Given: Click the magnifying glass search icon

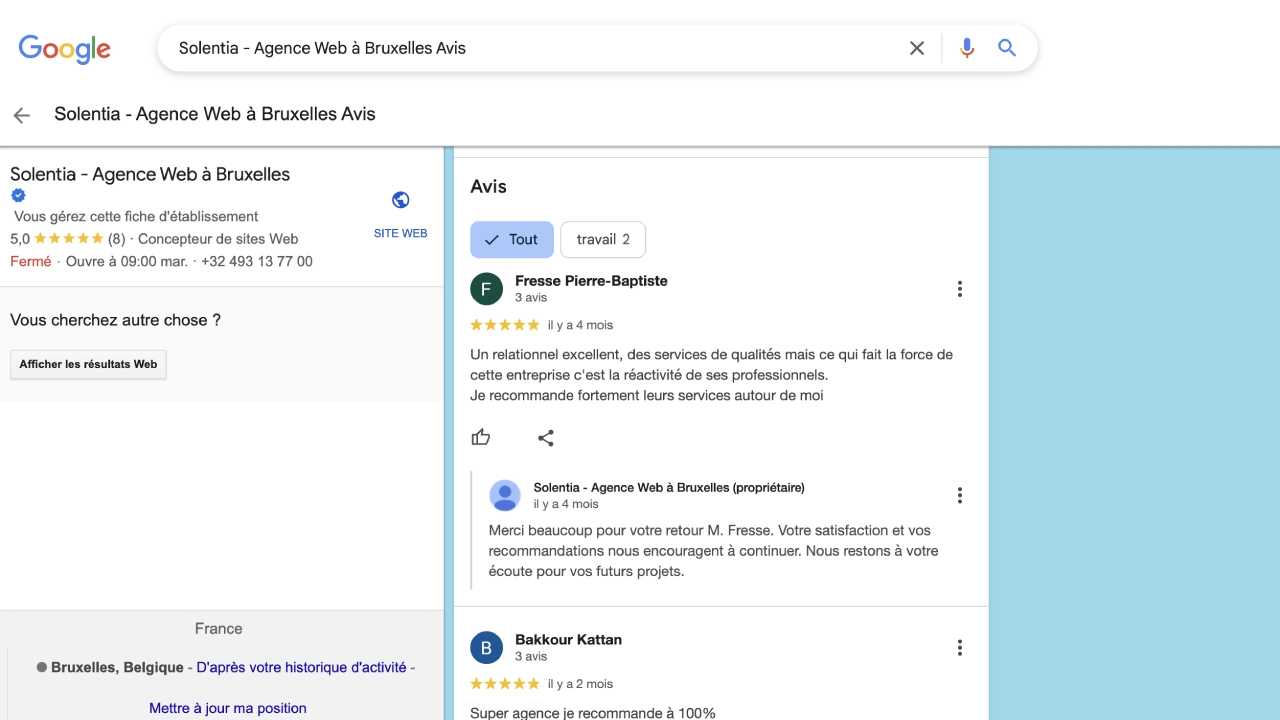Looking at the screenshot, I should [x=1007, y=48].
